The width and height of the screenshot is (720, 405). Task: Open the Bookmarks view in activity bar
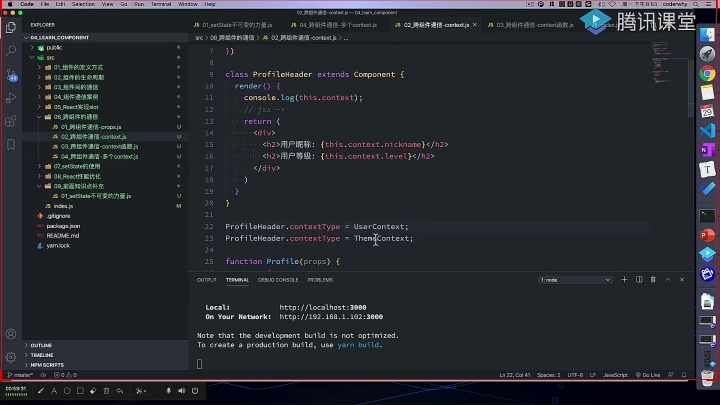(11, 145)
